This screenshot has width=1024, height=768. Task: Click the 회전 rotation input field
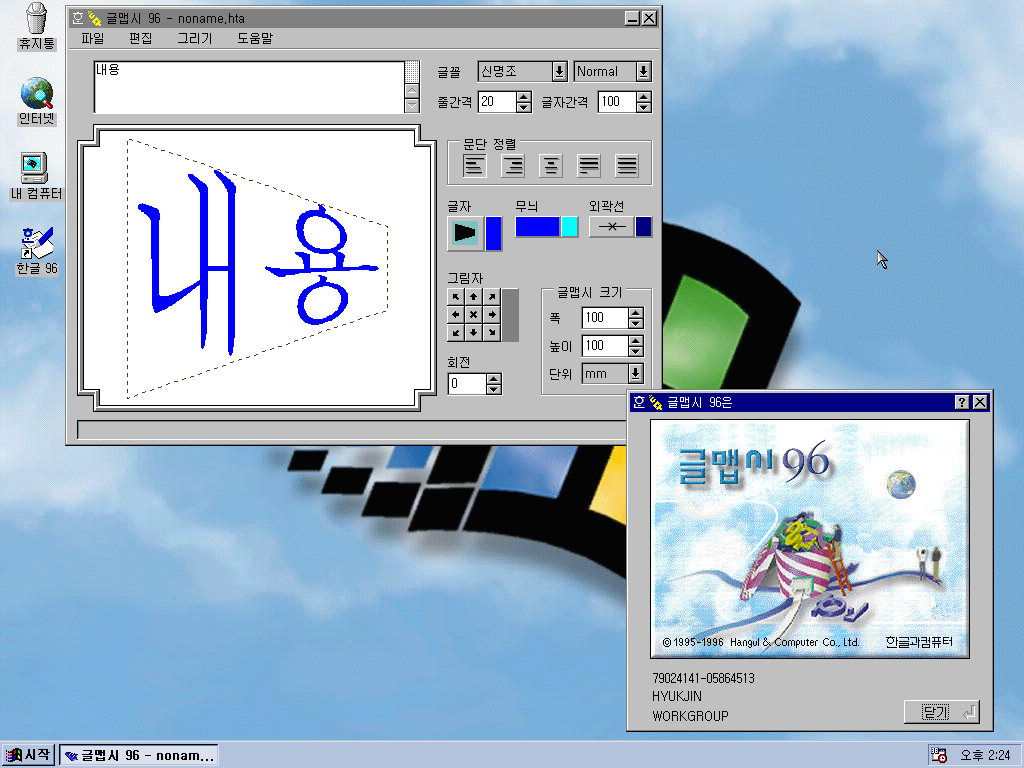tap(468, 384)
